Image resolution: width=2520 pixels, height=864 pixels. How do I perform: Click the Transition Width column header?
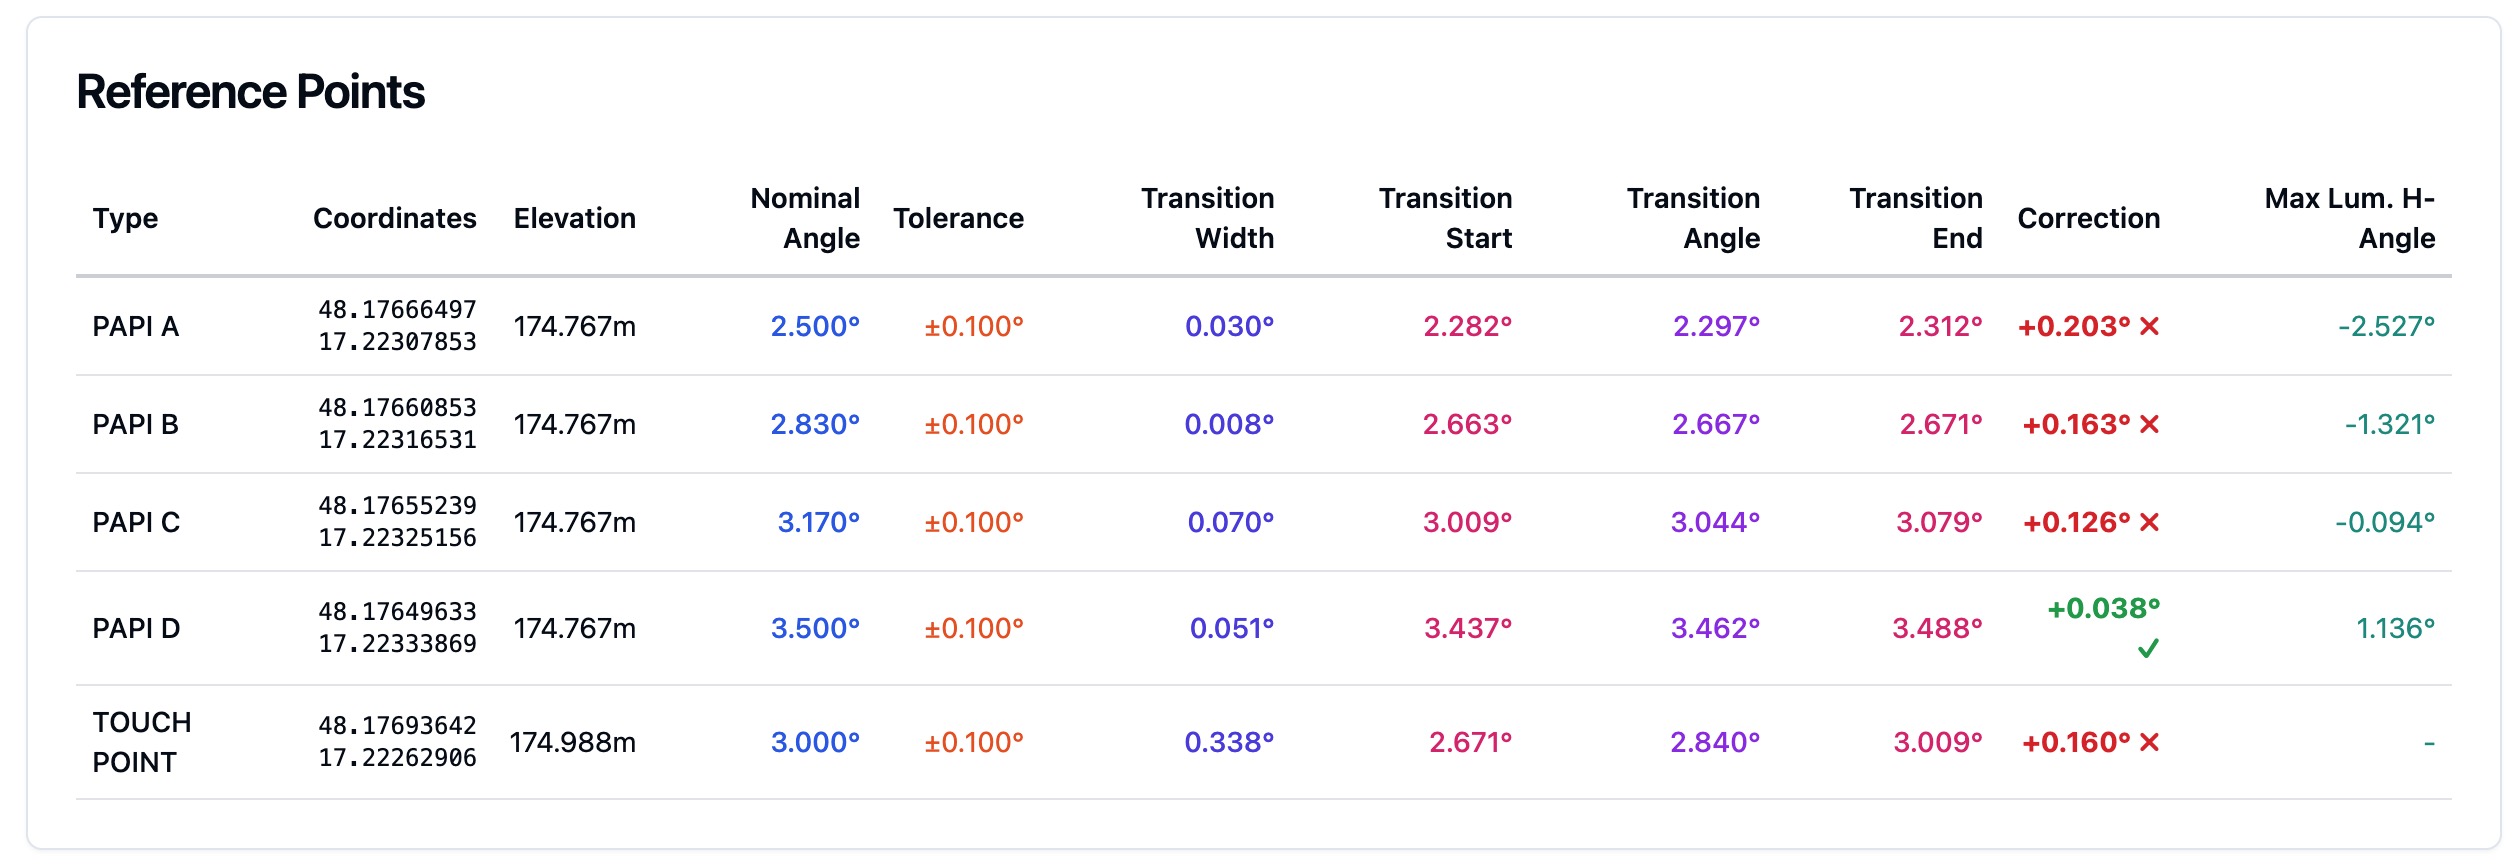tap(1207, 219)
